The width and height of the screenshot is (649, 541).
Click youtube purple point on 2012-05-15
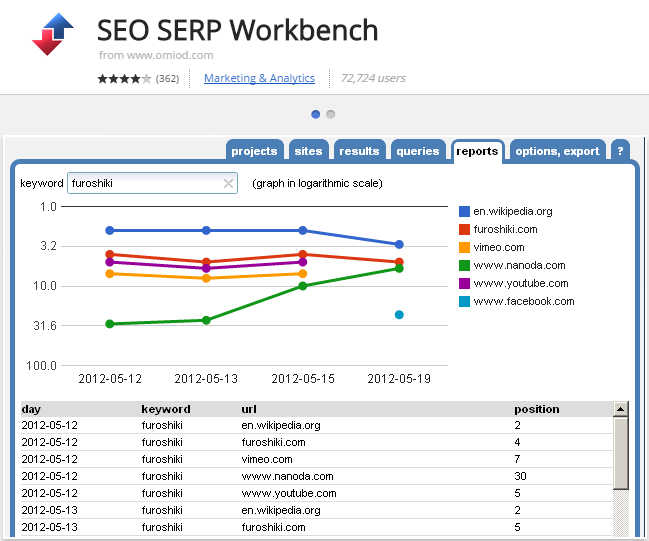click(303, 262)
